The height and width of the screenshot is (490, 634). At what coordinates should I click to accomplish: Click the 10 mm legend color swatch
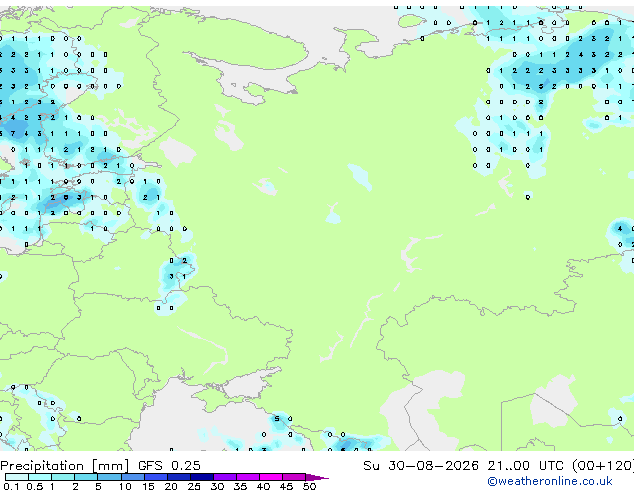132,477
